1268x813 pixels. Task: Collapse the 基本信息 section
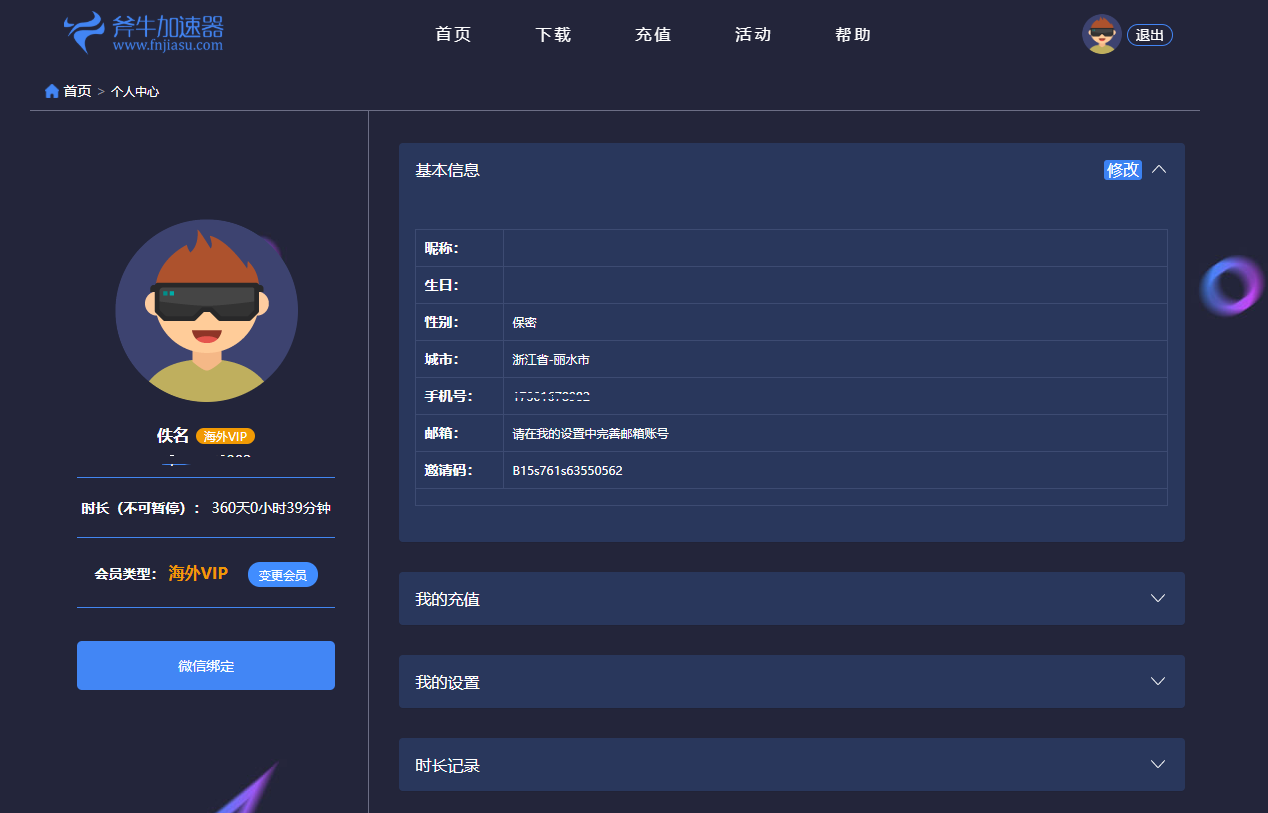click(1159, 170)
